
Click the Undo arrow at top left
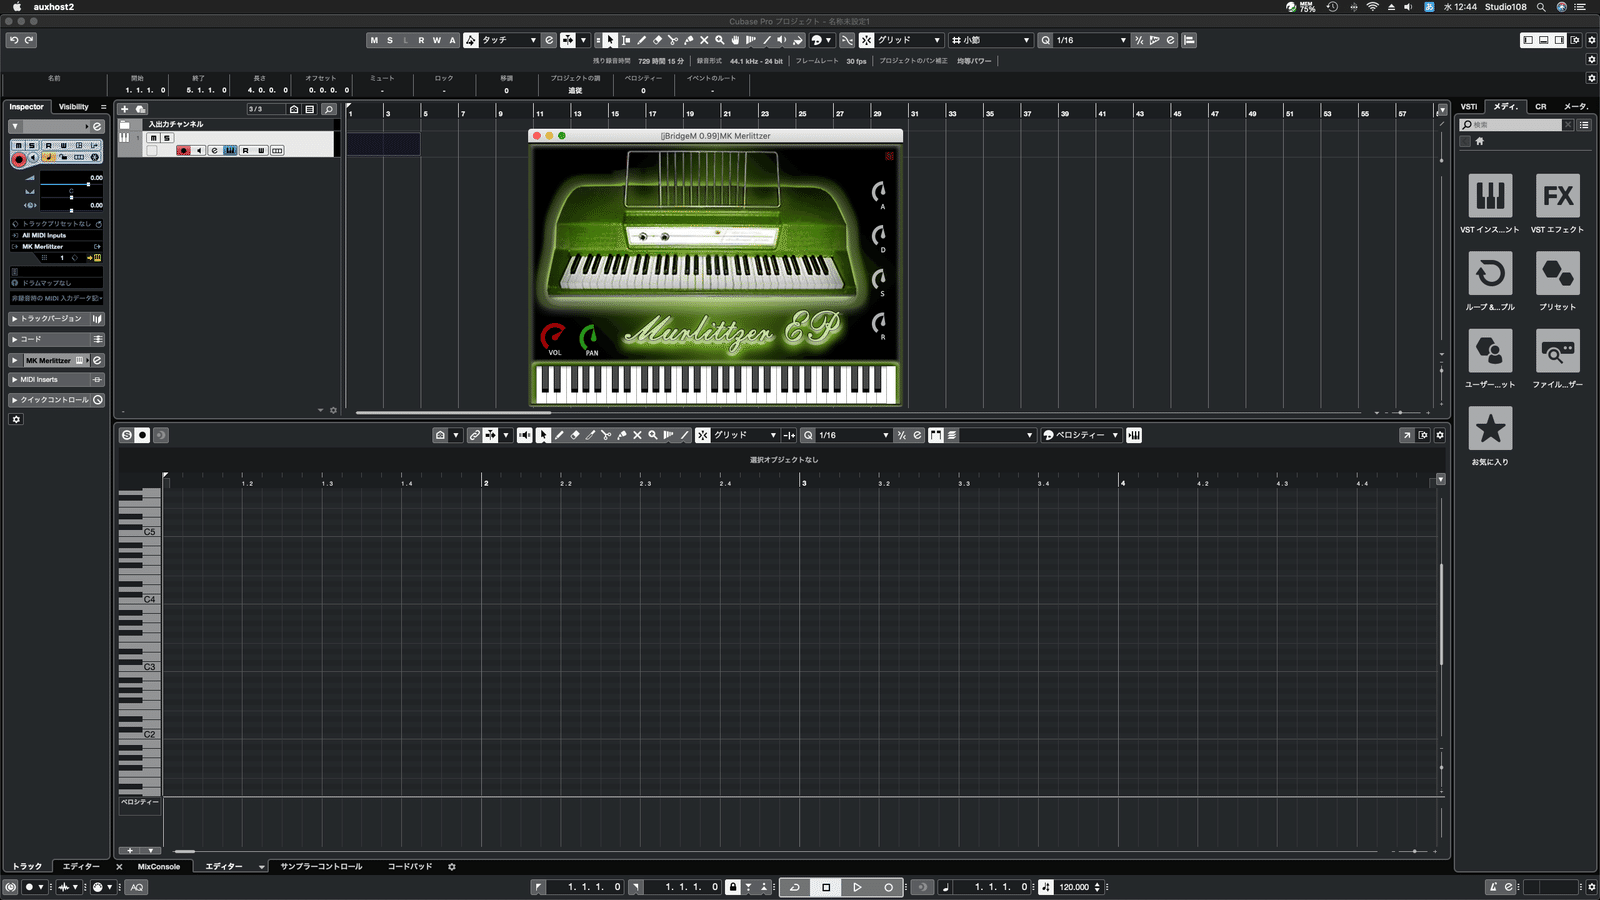coord(14,40)
